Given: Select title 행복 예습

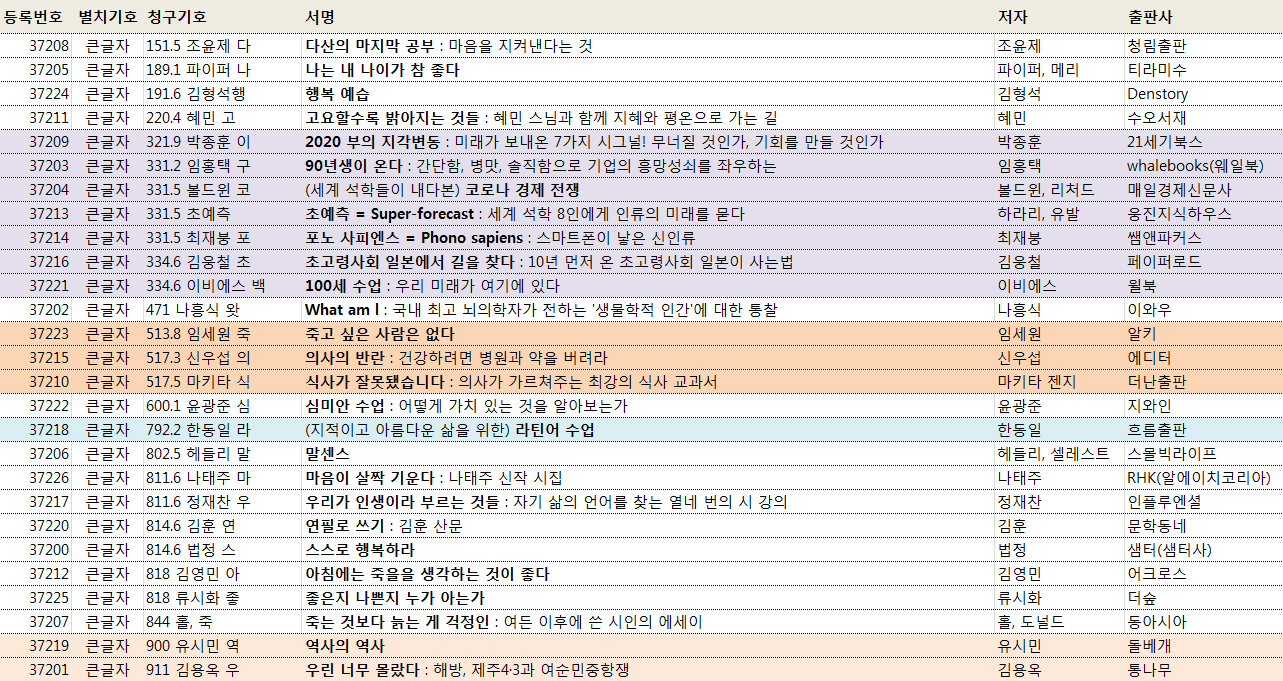Looking at the screenshot, I should [337, 94].
